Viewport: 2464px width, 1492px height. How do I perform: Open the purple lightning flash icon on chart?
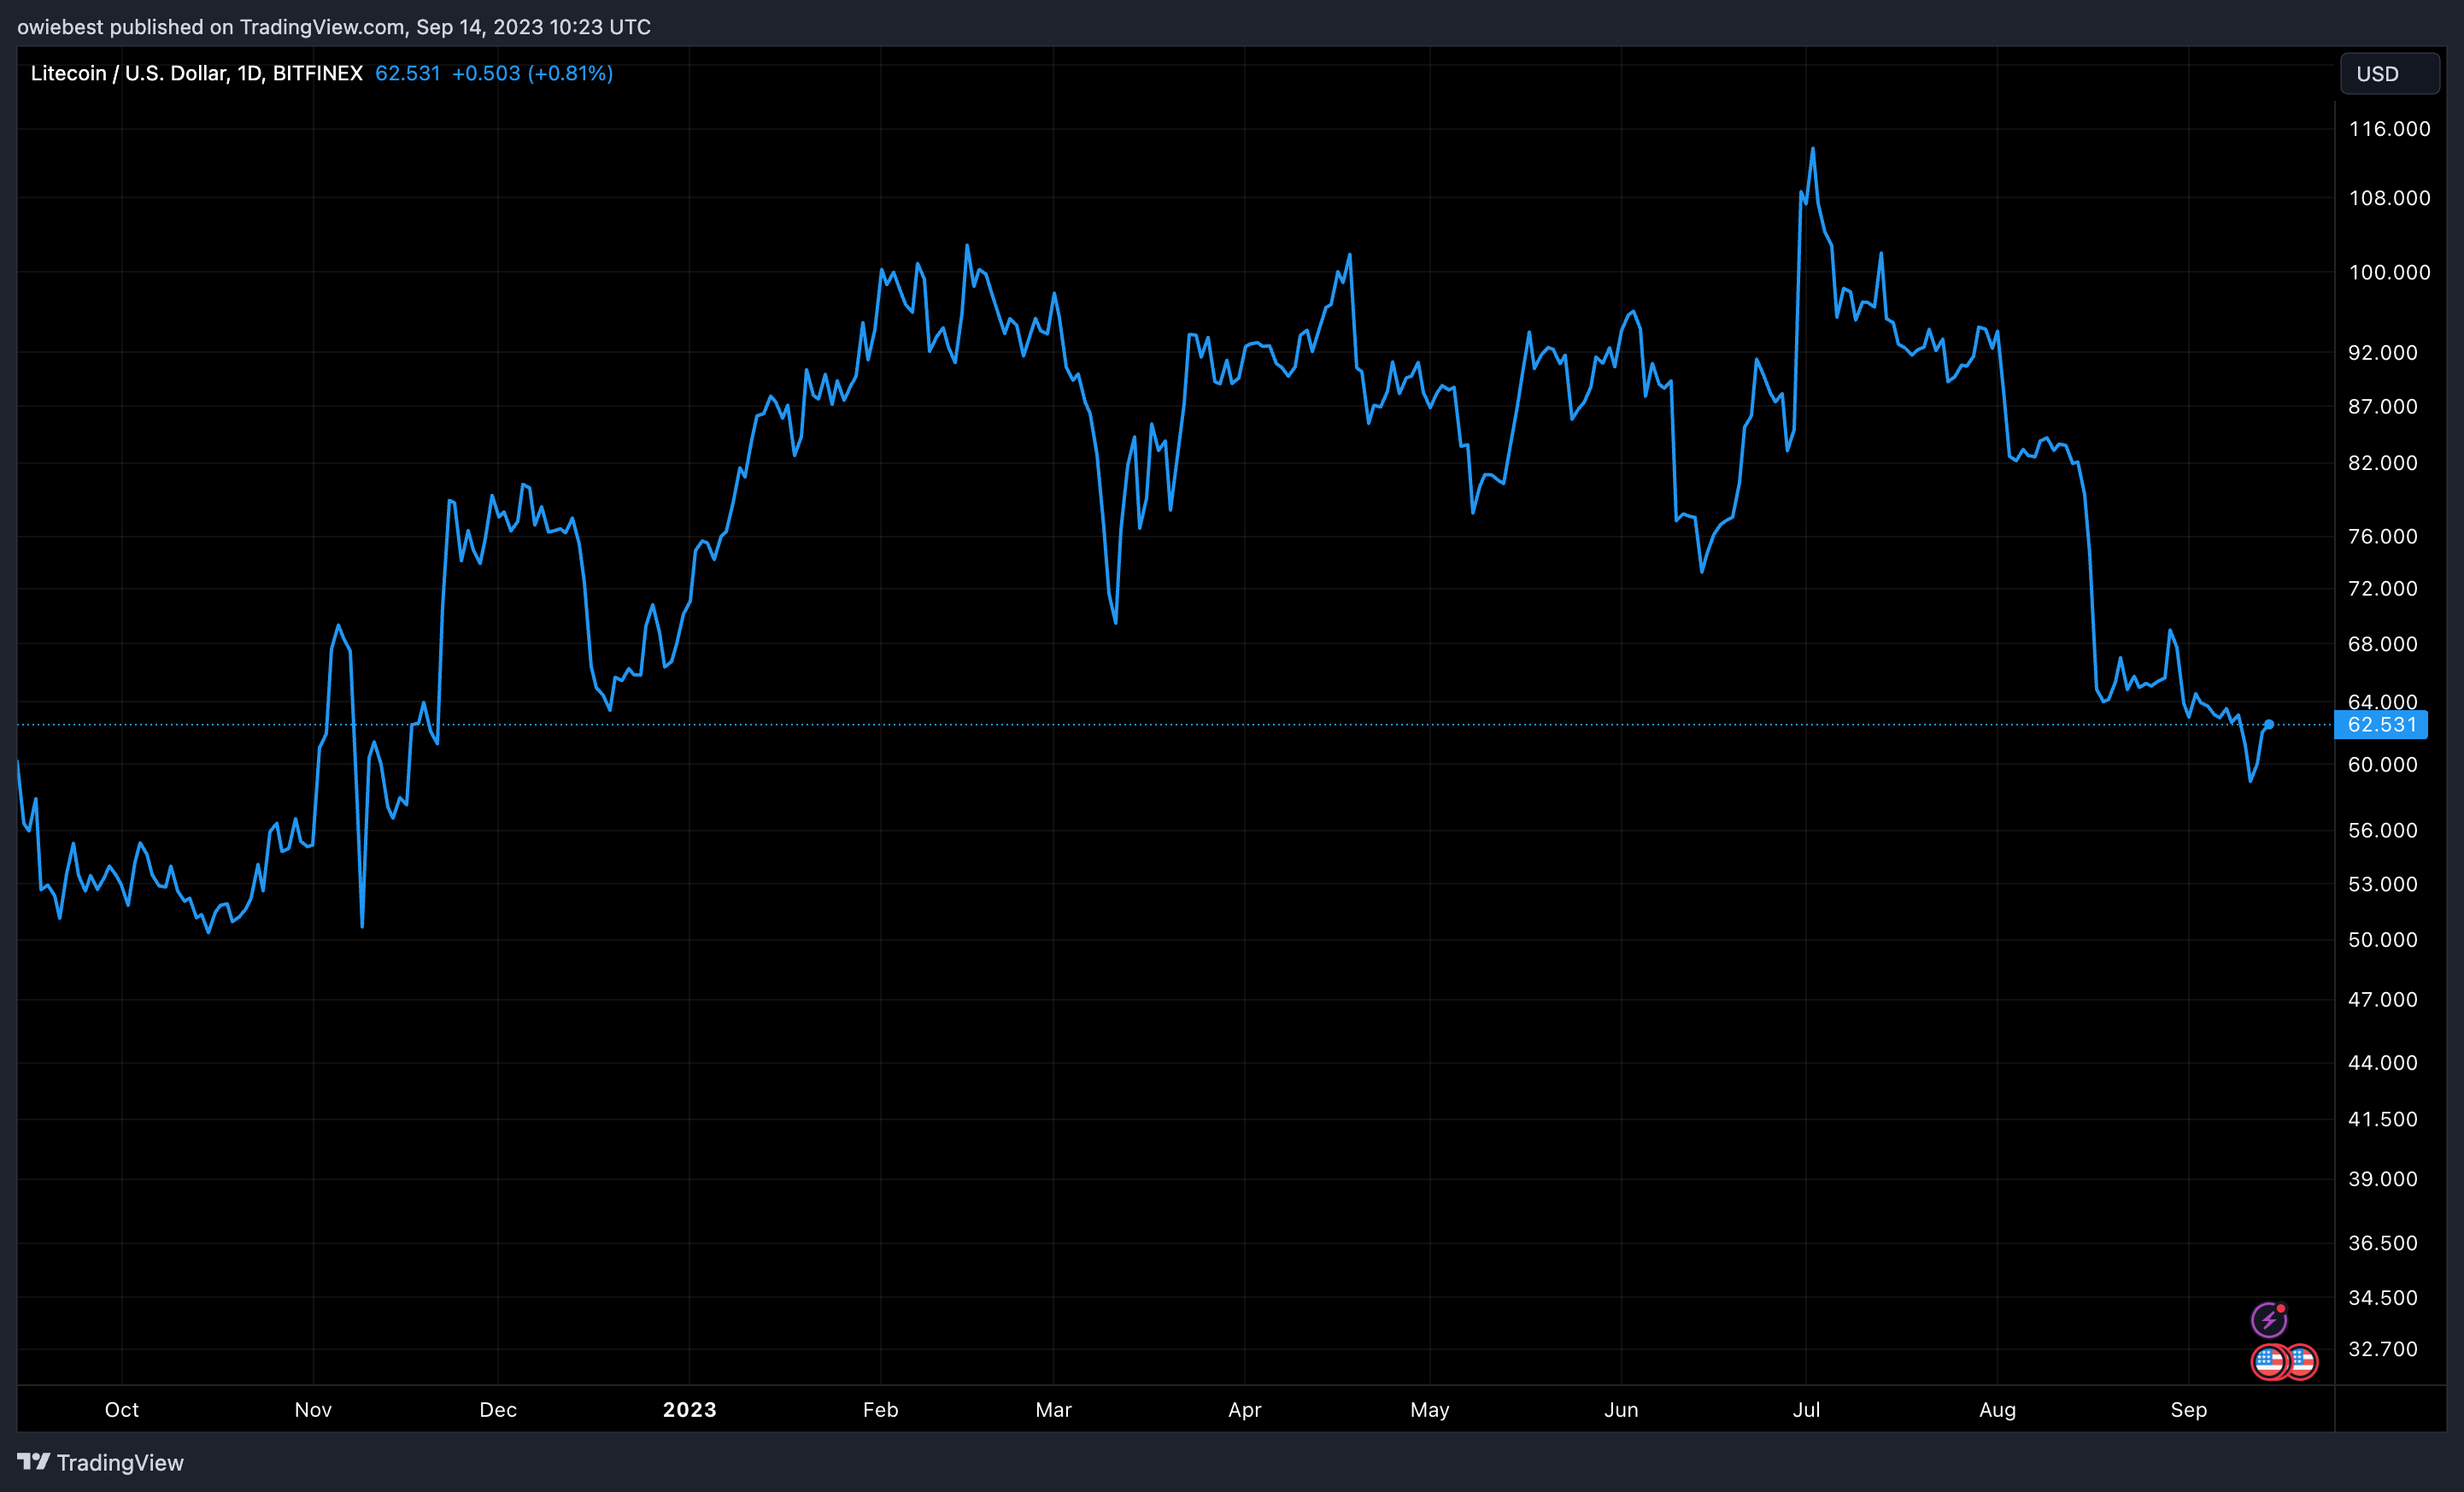pos(2269,1319)
